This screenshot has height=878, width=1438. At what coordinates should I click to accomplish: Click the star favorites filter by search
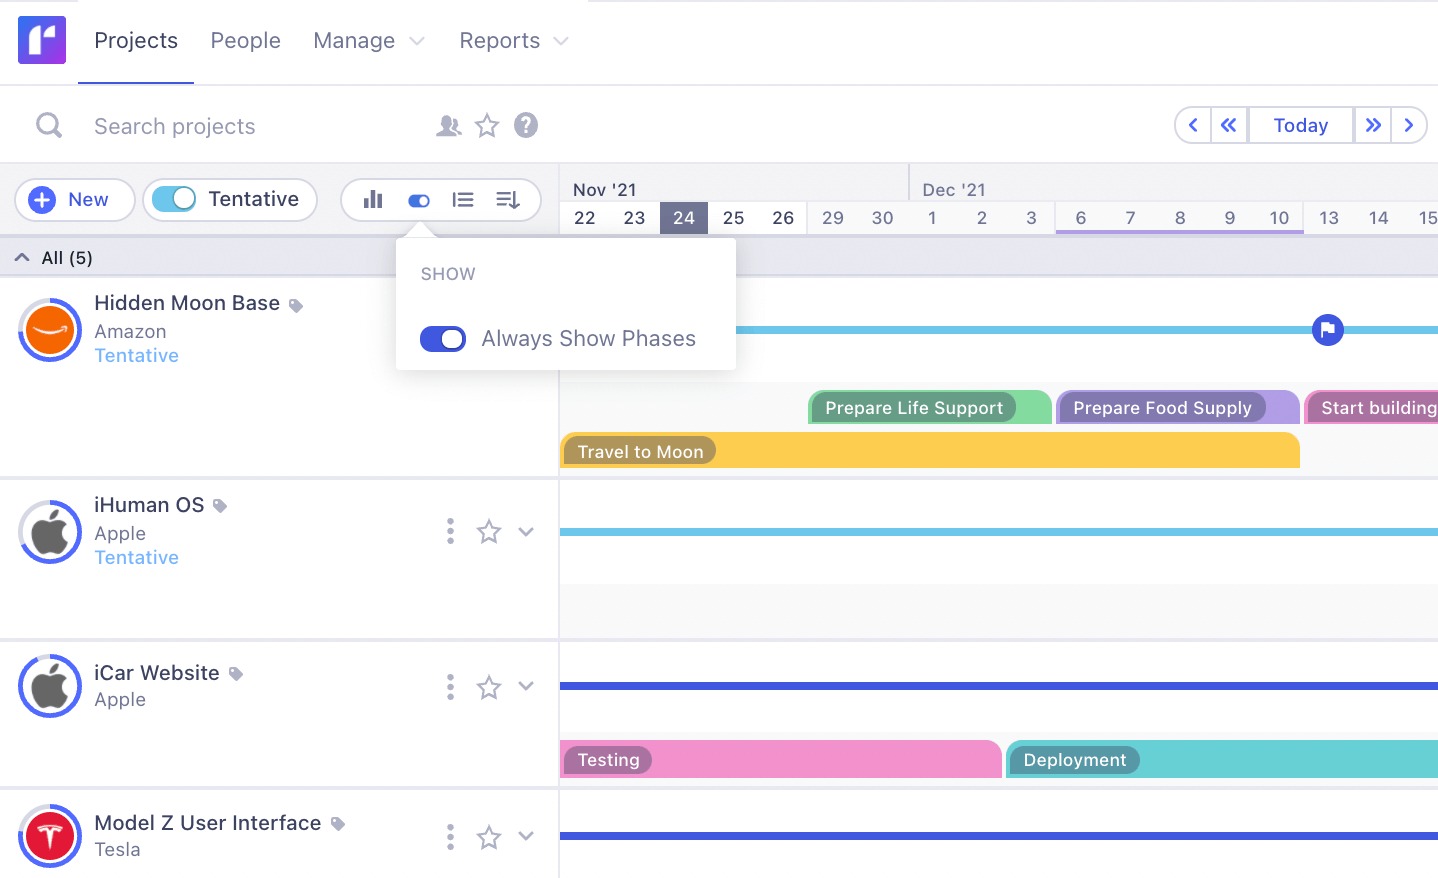pos(487,126)
